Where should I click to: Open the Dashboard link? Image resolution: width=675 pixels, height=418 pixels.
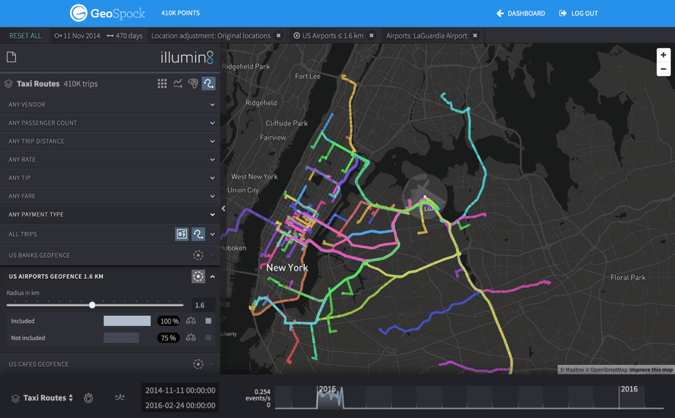(520, 13)
